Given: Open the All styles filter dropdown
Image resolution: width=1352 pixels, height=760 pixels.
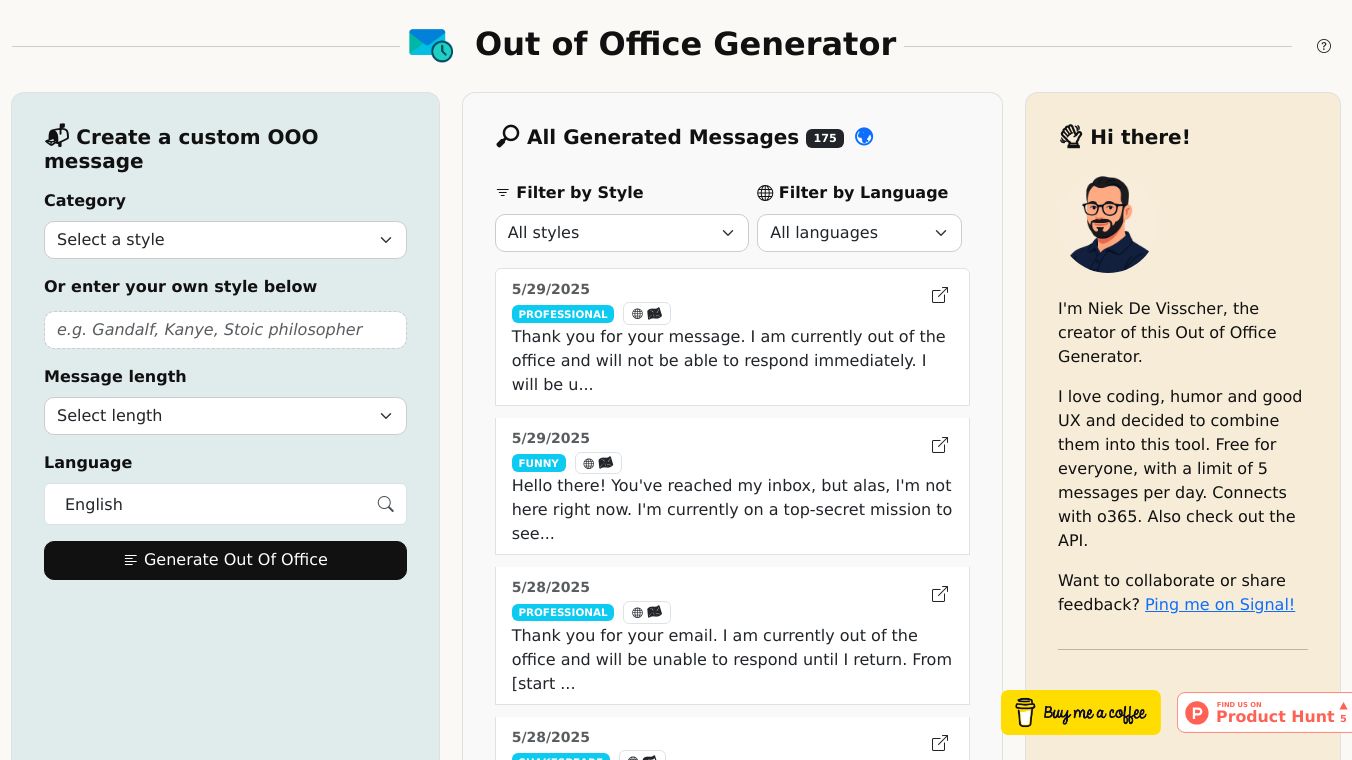Looking at the screenshot, I should (x=621, y=233).
